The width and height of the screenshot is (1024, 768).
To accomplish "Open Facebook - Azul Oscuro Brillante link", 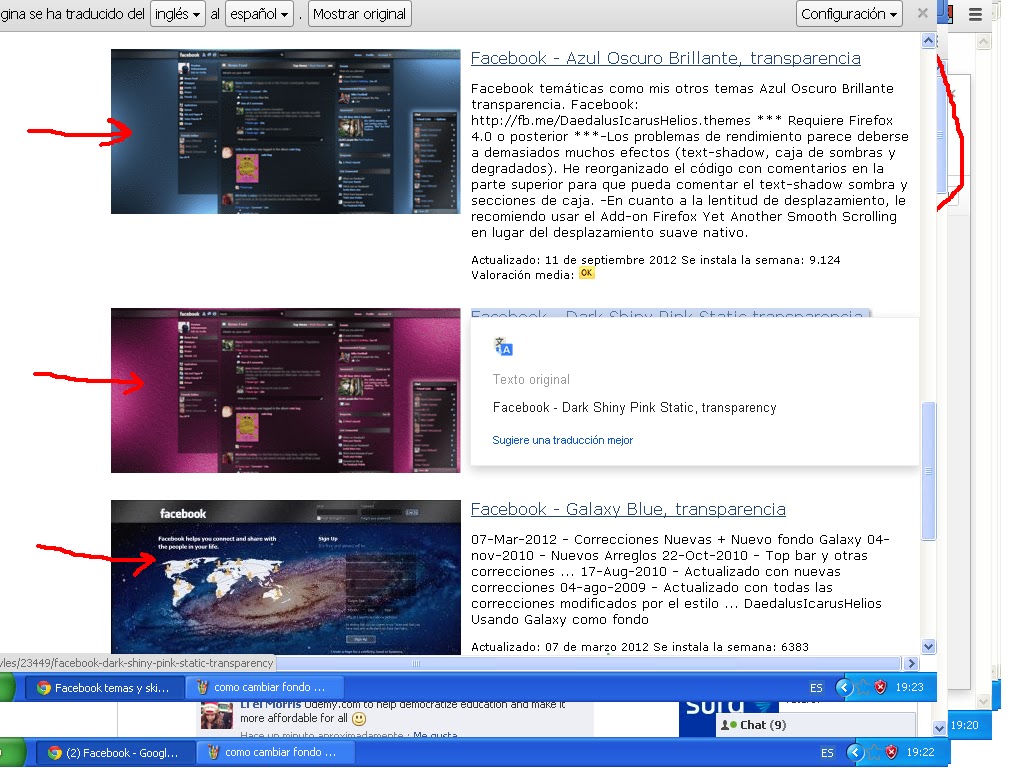I will (x=665, y=58).
